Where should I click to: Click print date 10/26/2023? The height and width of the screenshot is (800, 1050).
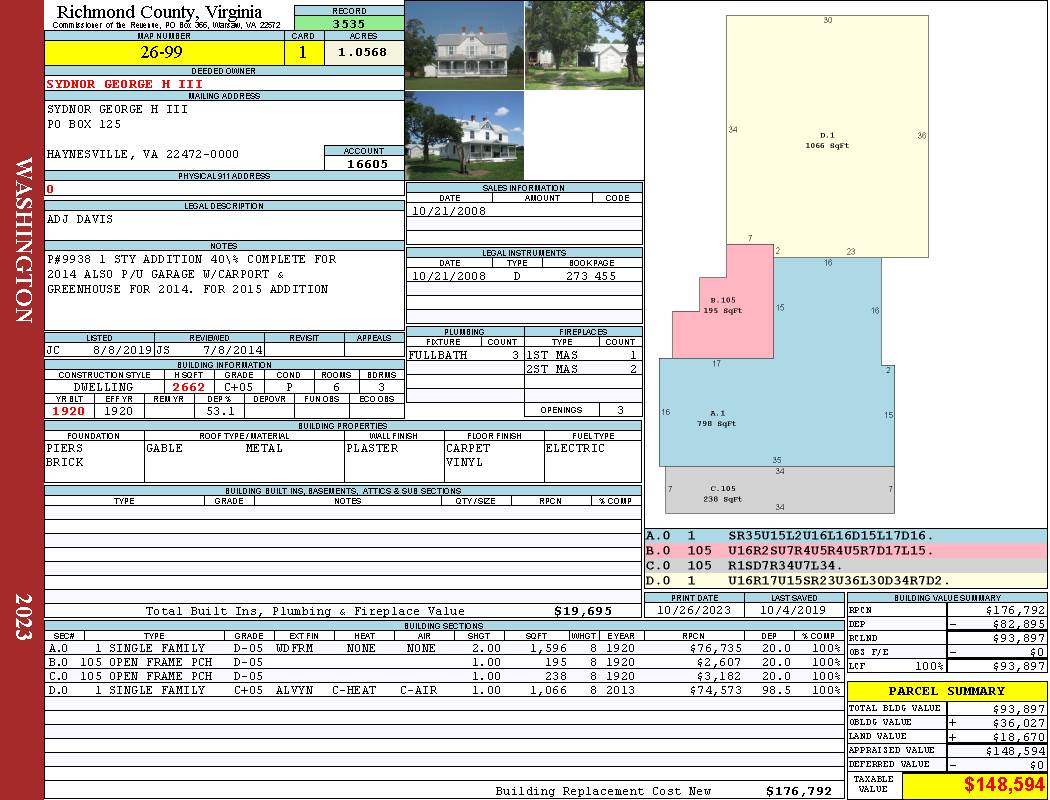(x=694, y=610)
